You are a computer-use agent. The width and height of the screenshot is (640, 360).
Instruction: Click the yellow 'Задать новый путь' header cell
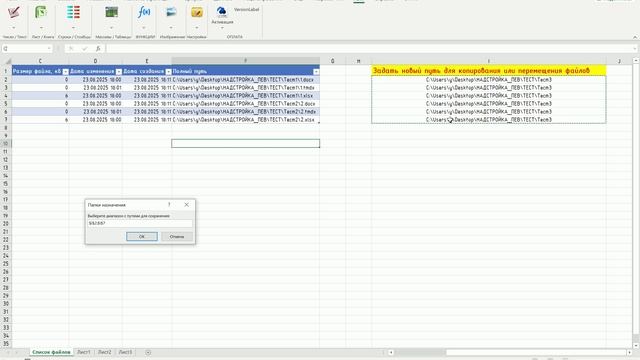[x=489, y=71]
